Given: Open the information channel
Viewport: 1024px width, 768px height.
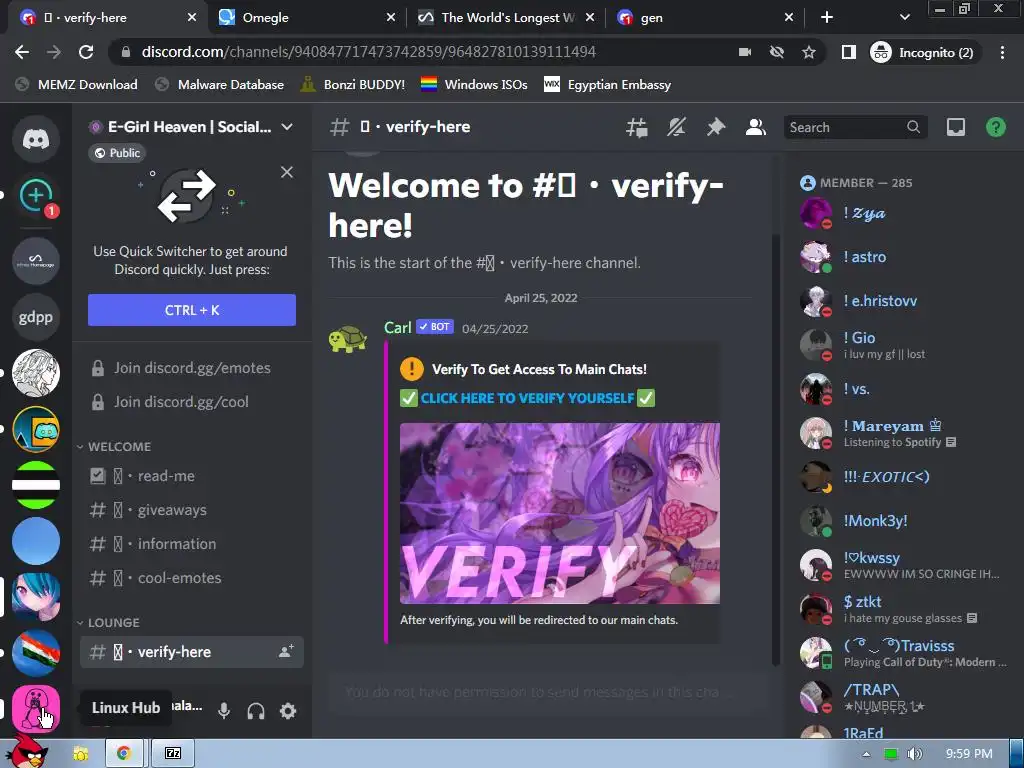Looking at the screenshot, I should (x=192, y=544).
